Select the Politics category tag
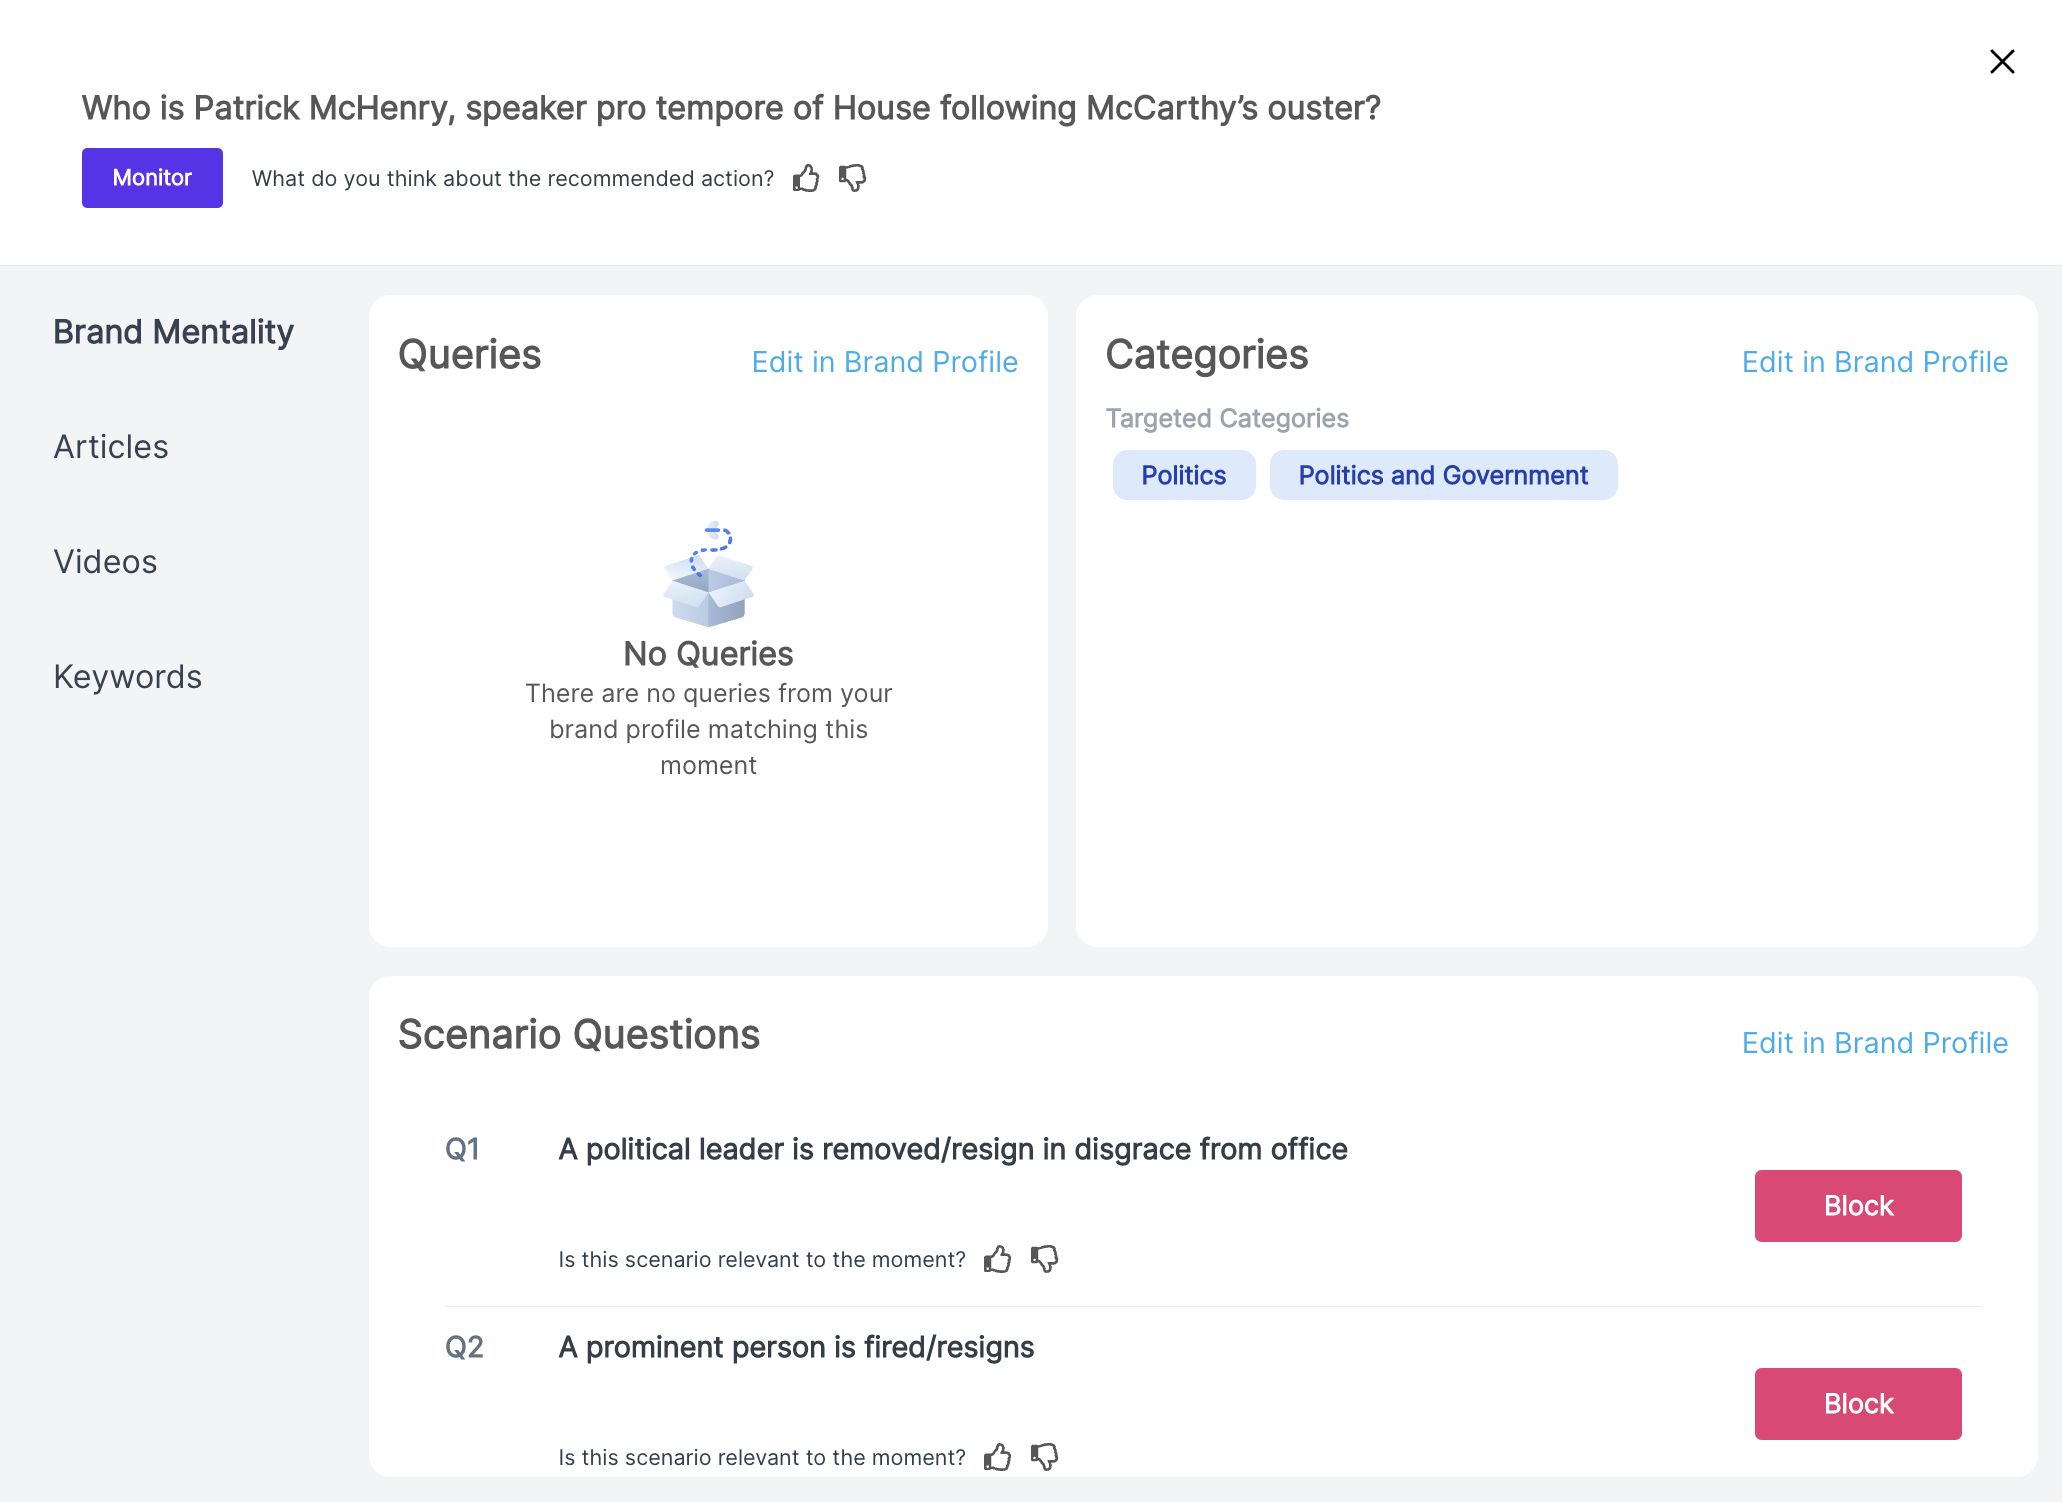The image size is (2062, 1502). click(x=1183, y=475)
